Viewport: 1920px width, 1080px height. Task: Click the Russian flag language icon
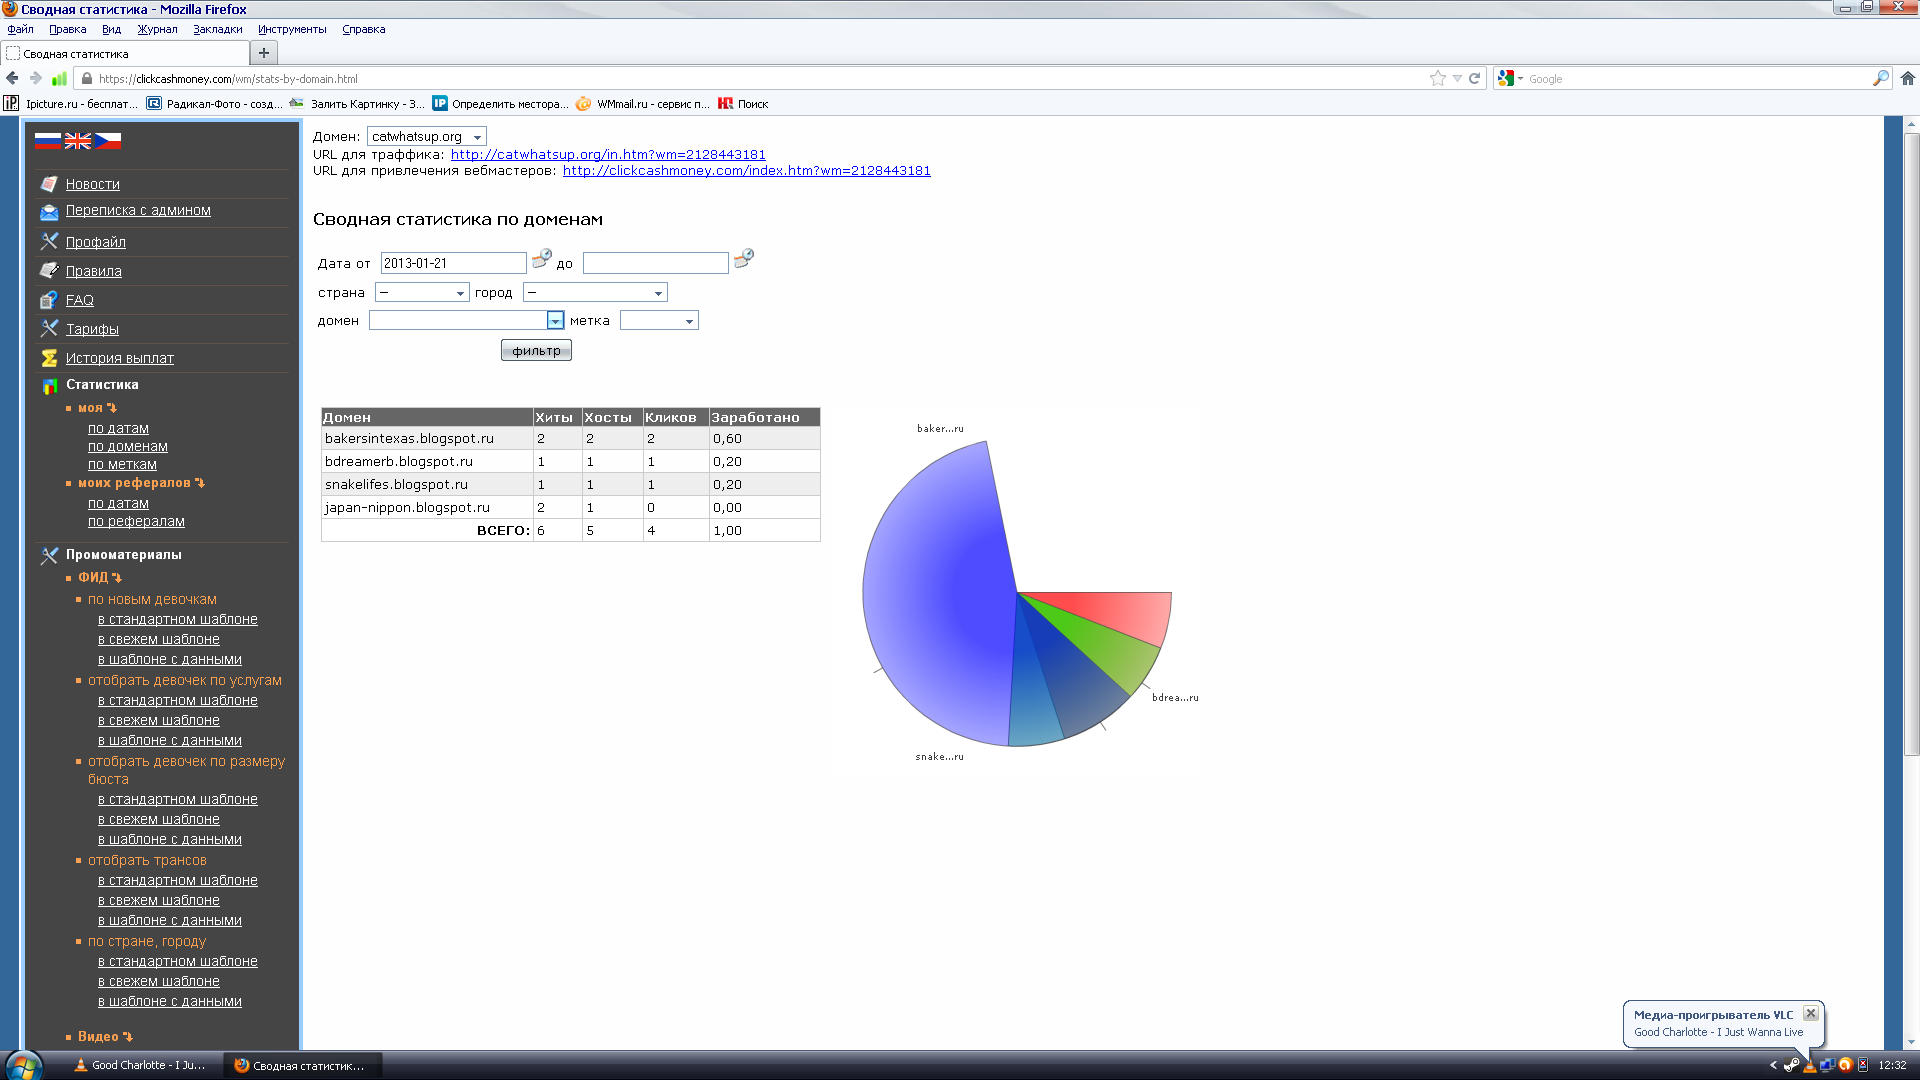tap(47, 141)
